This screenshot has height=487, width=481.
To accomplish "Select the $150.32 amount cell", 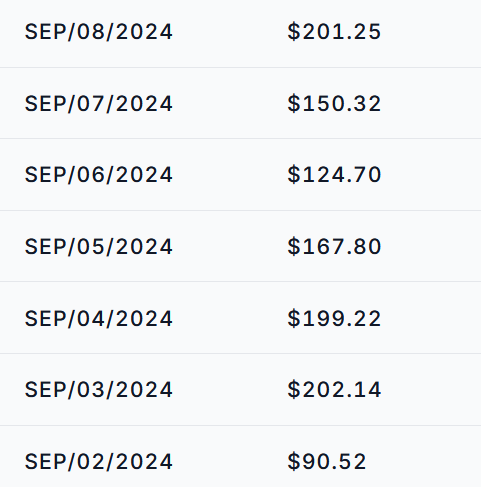I will 334,104.
